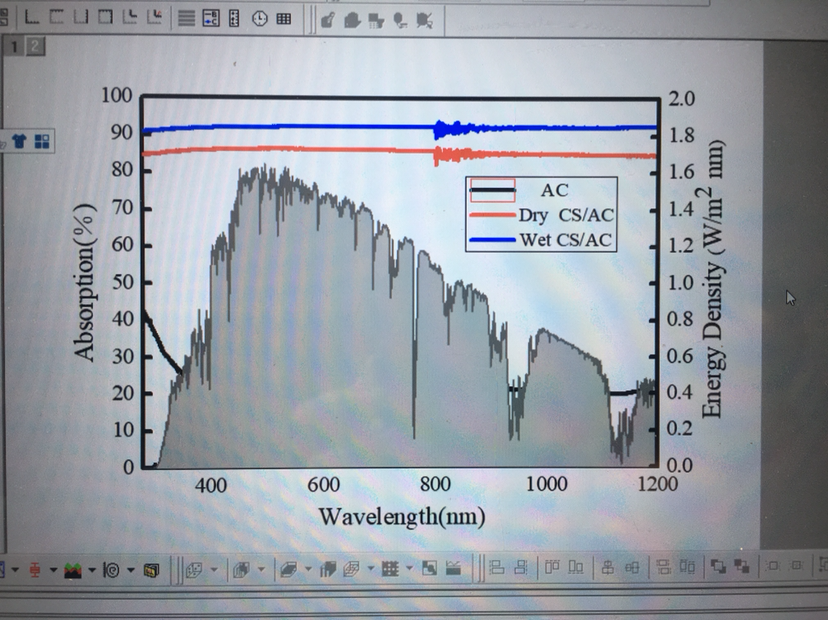828x620 pixels.
Task: Click the Wet CS/AC legend entry
Action: (x=541, y=240)
